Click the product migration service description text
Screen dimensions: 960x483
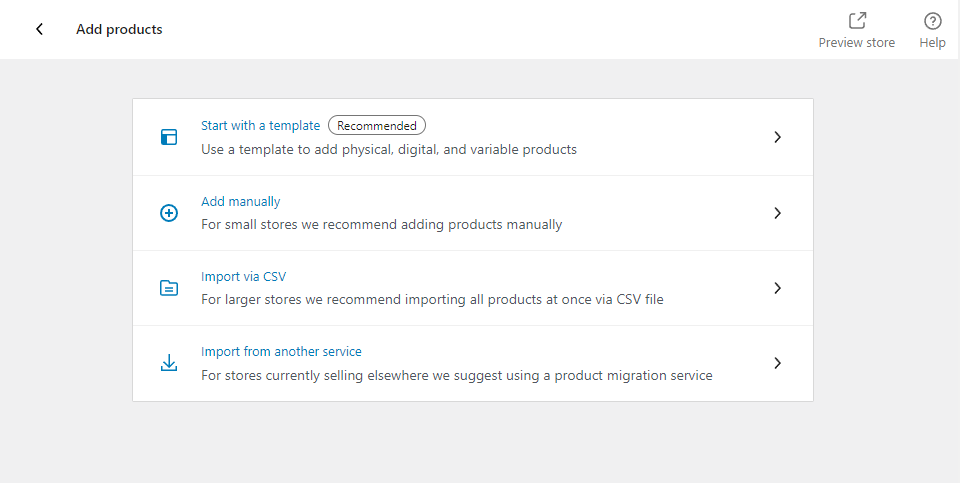tap(457, 375)
